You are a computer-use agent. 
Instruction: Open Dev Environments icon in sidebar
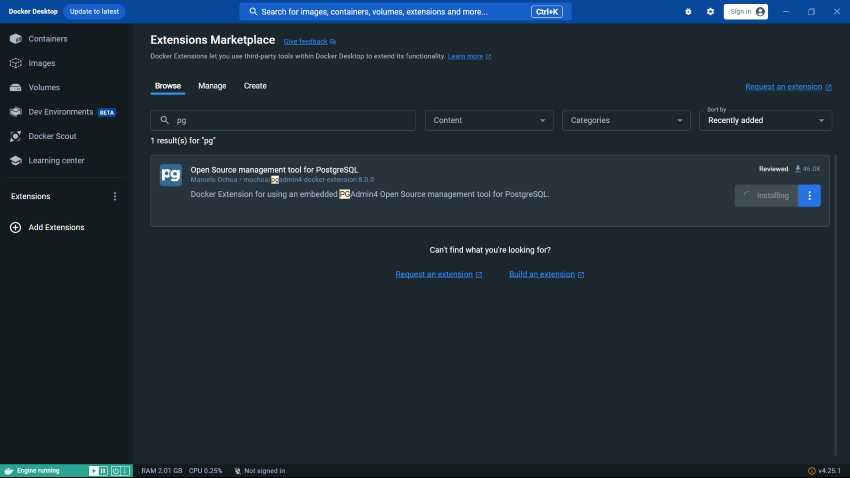(x=16, y=112)
